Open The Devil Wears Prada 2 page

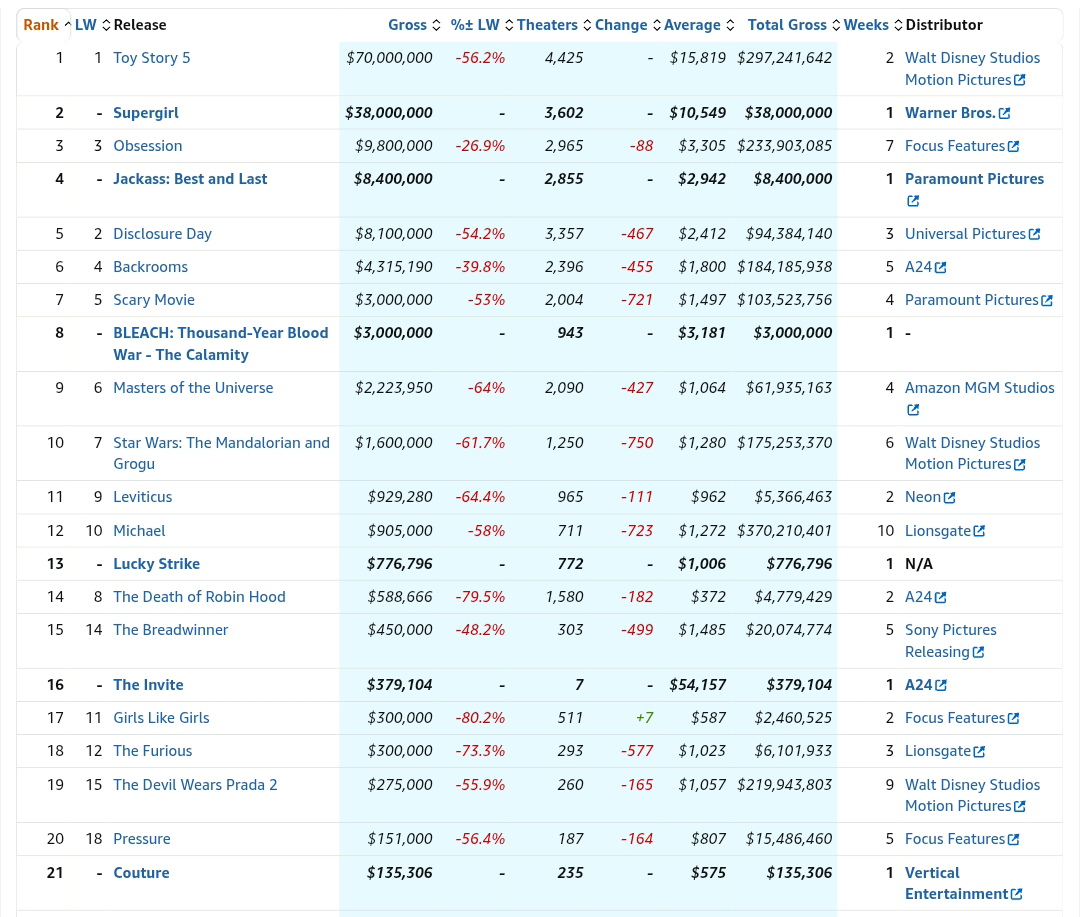pyautogui.click(x=195, y=785)
